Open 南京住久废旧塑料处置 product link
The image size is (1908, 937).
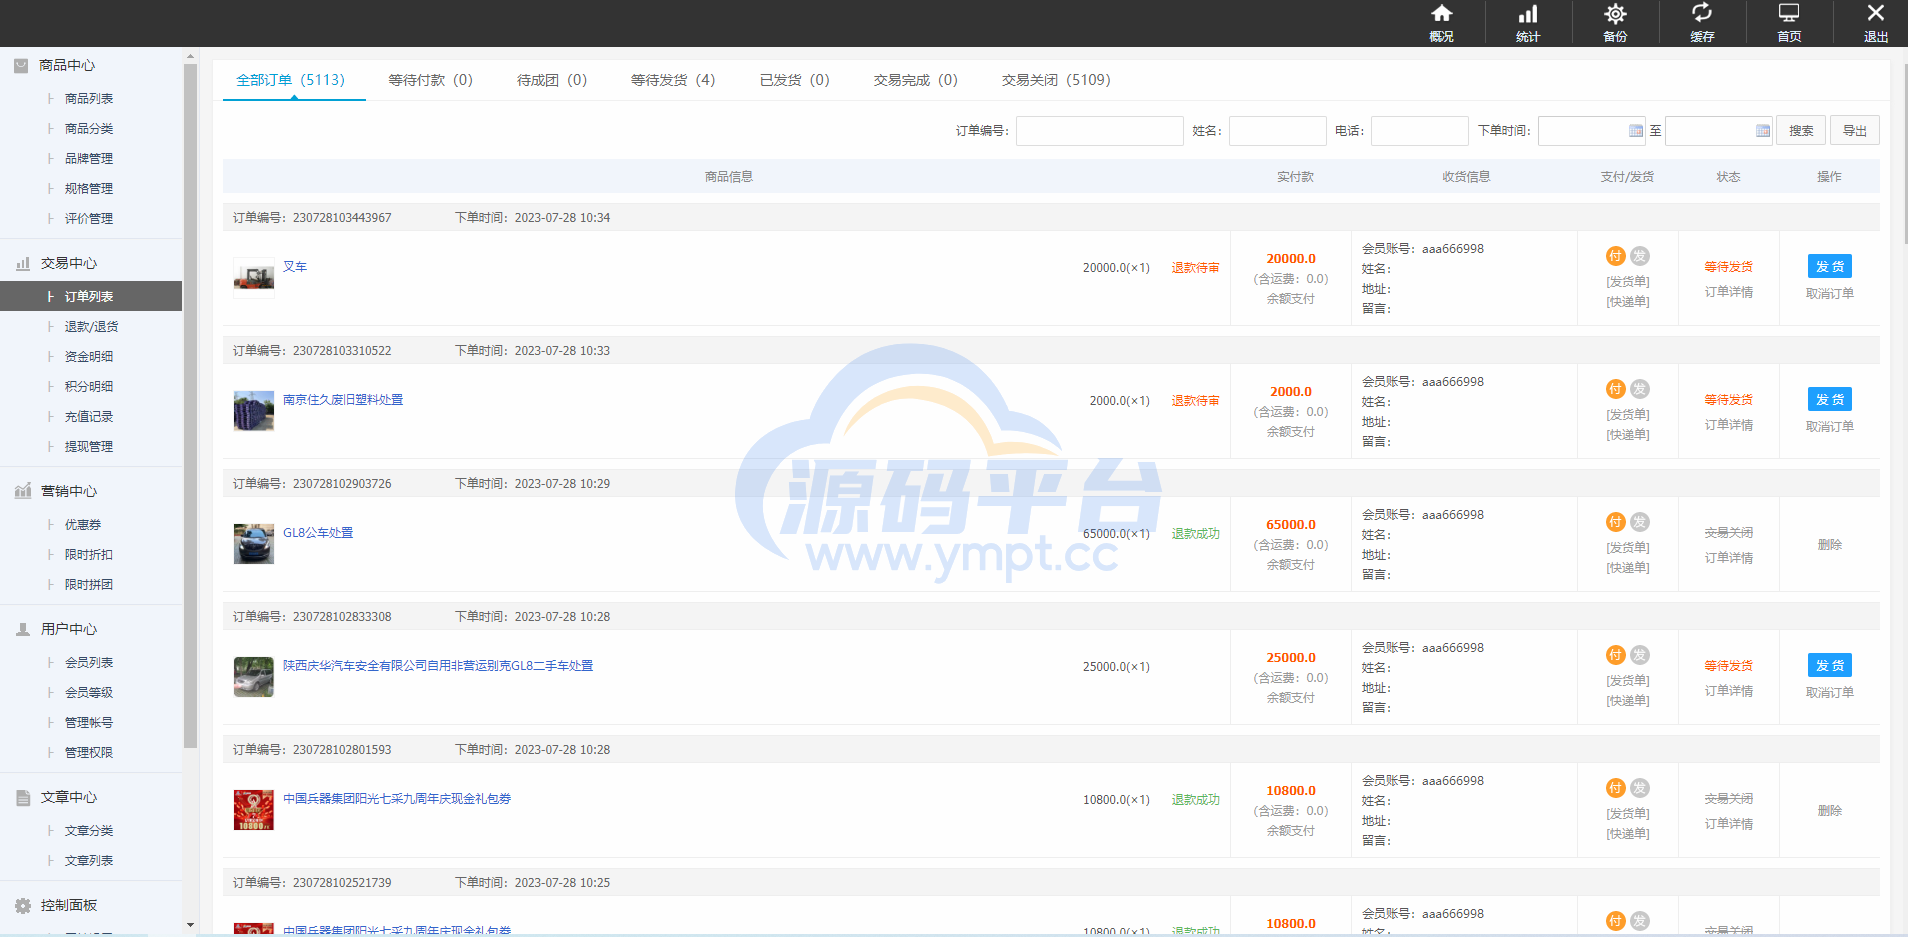pyautogui.click(x=343, y=400)
